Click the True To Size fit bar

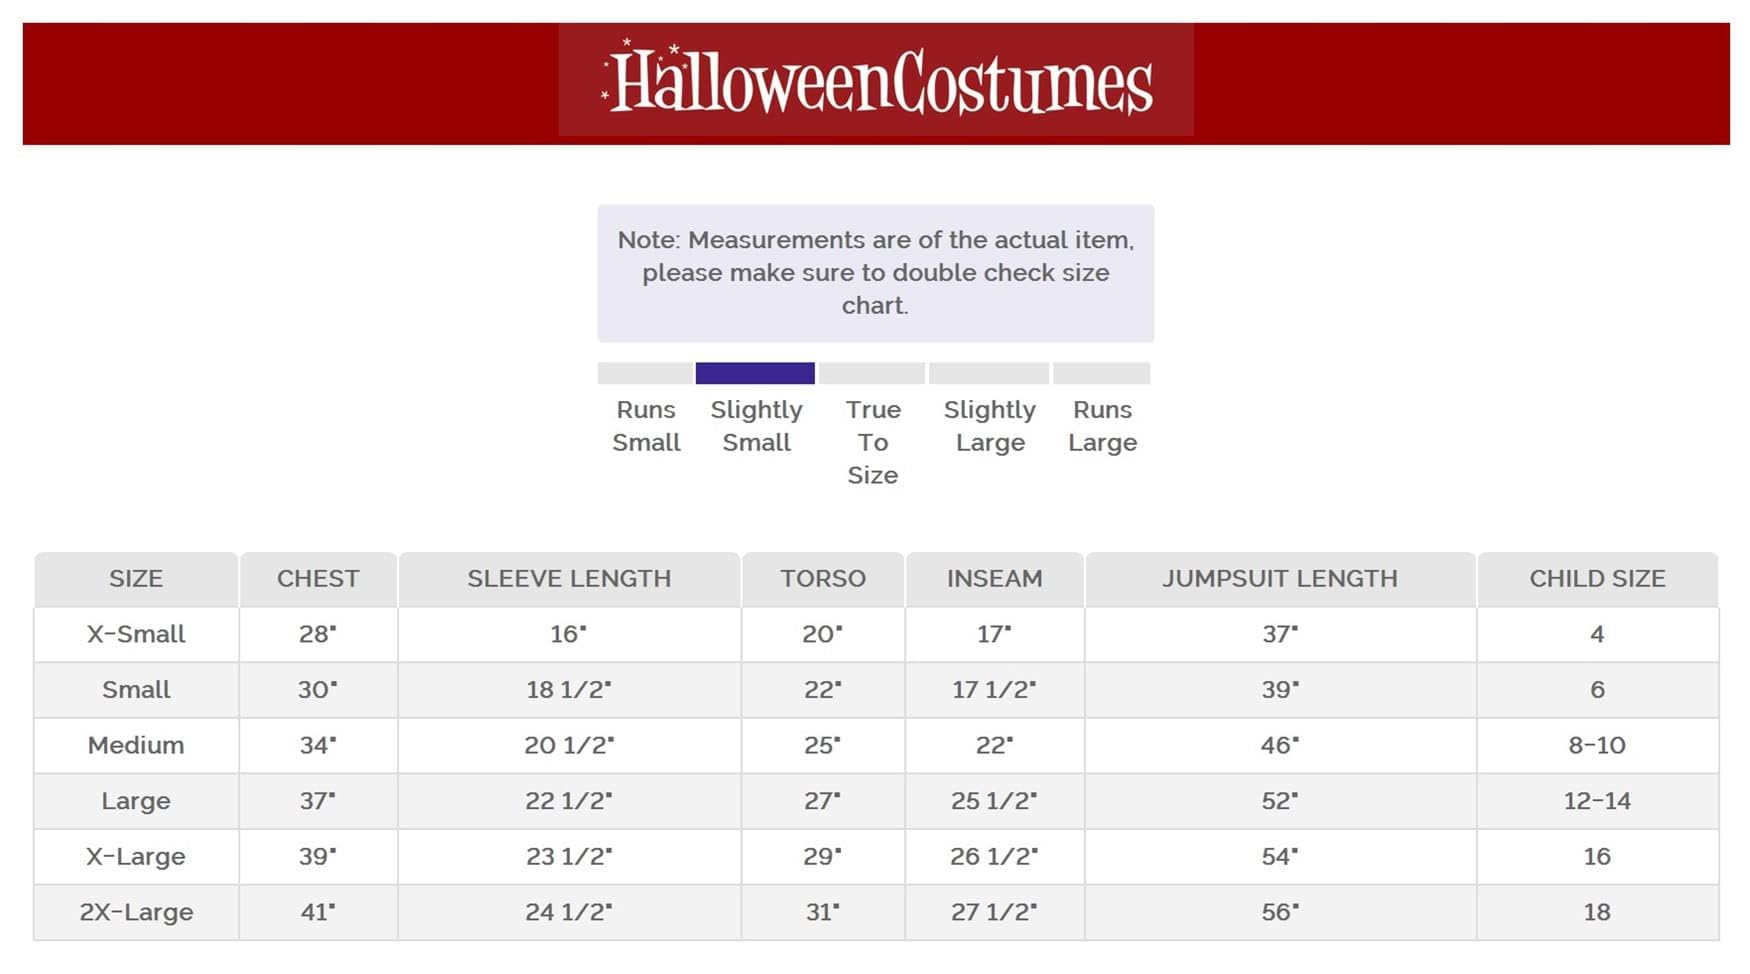tap(872, 373)
